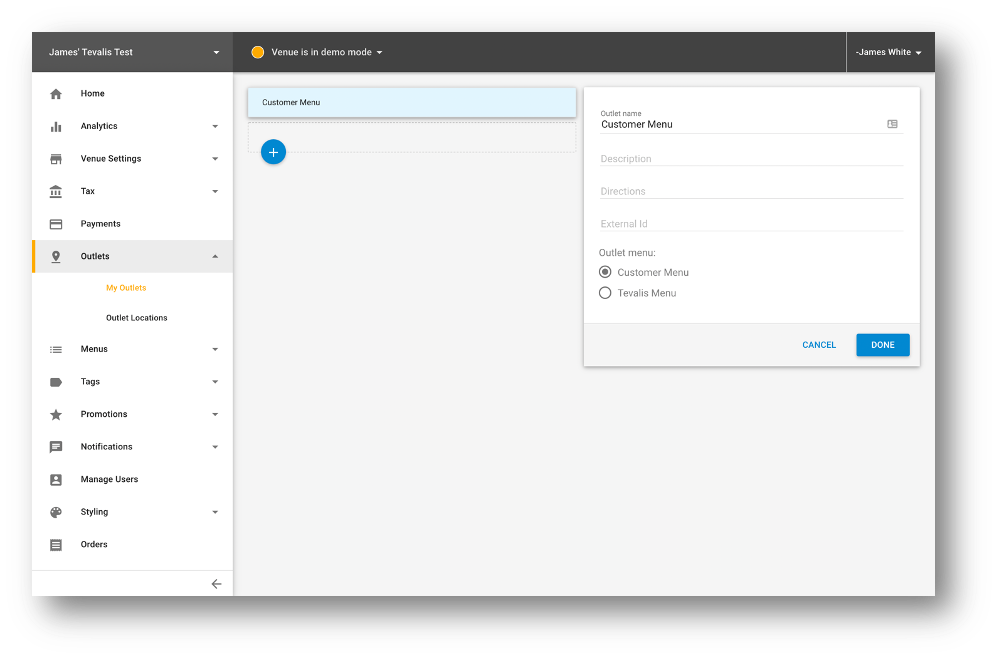Expand the Venue Settings section

click(x=215, y=159)
